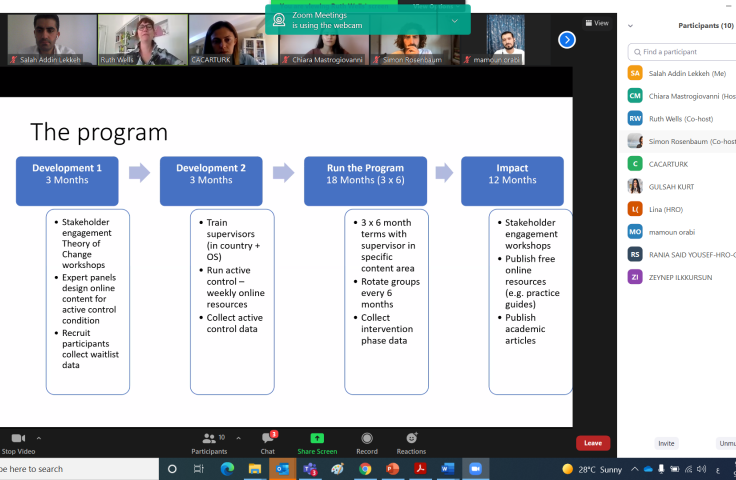Screen dimensions: 736x480
Task: Toggle Stop Video camera button
Action: coord(18,438)
